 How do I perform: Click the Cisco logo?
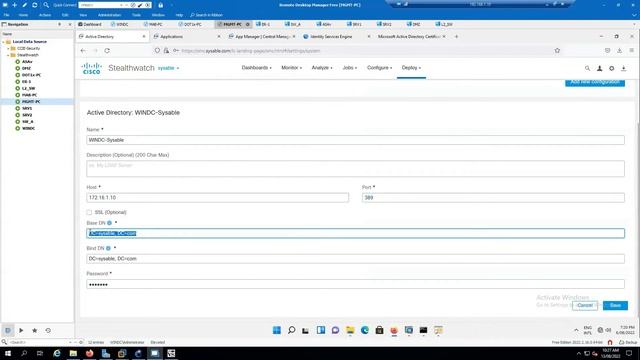click(91, 68)
